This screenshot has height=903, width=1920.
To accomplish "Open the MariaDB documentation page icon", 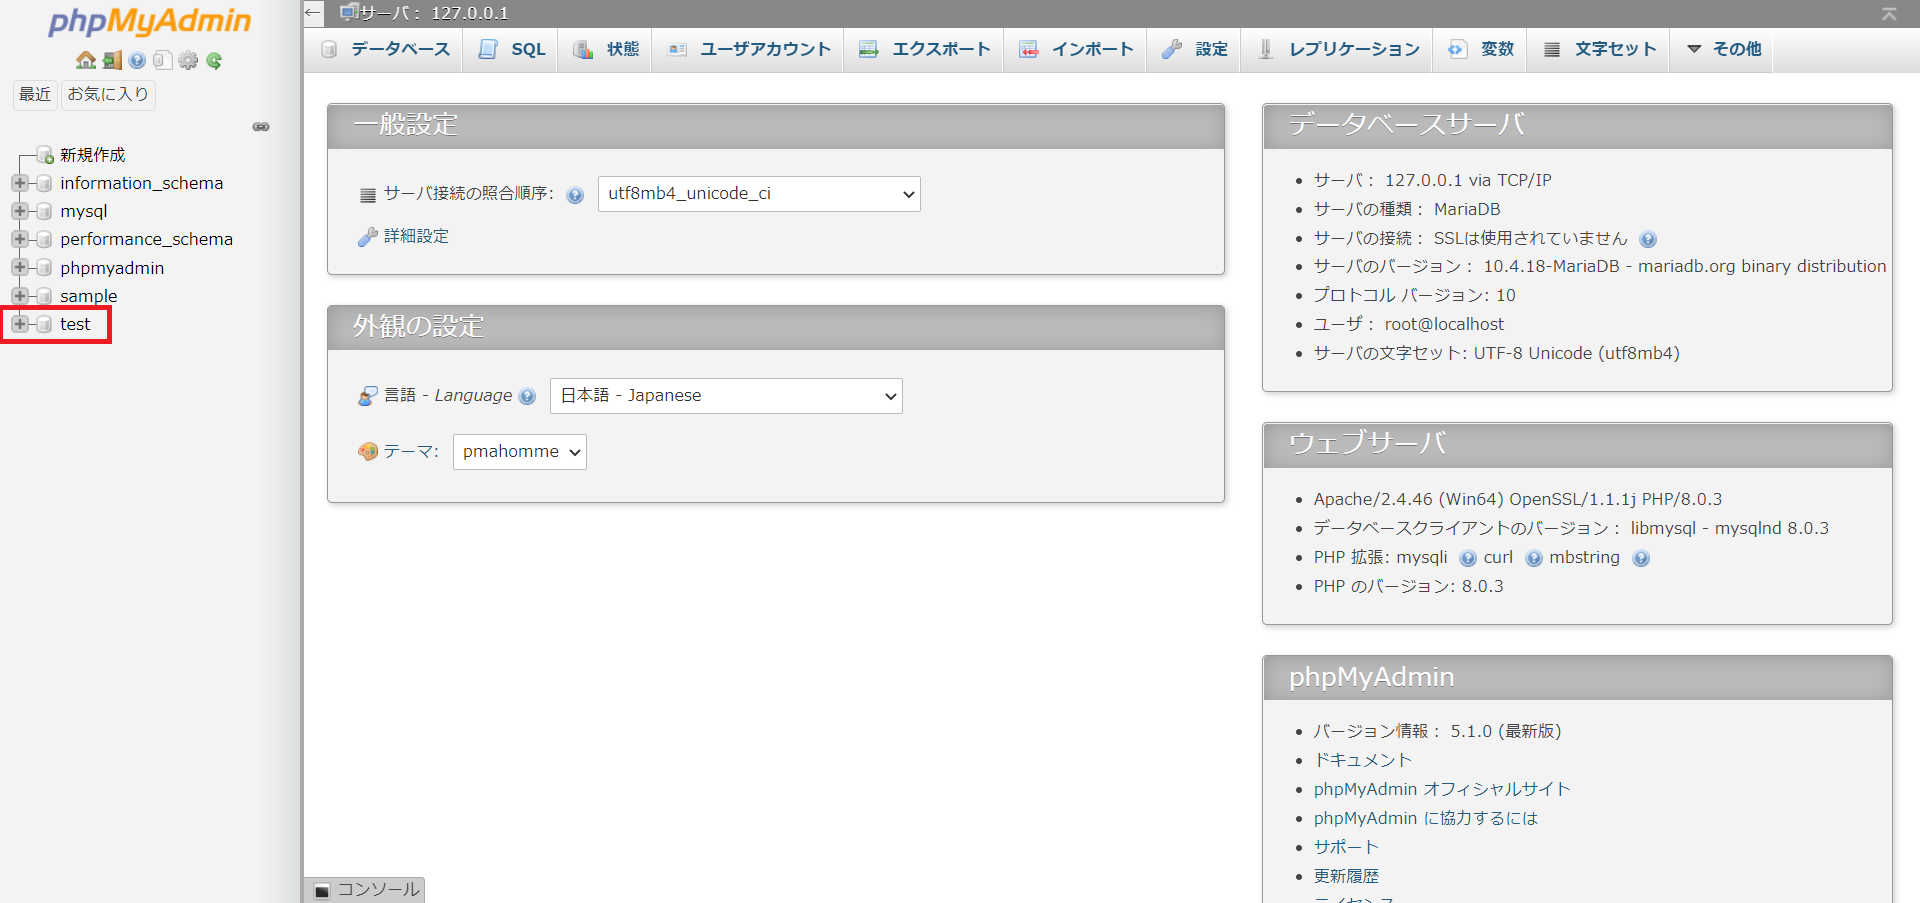I will [162, 60].
